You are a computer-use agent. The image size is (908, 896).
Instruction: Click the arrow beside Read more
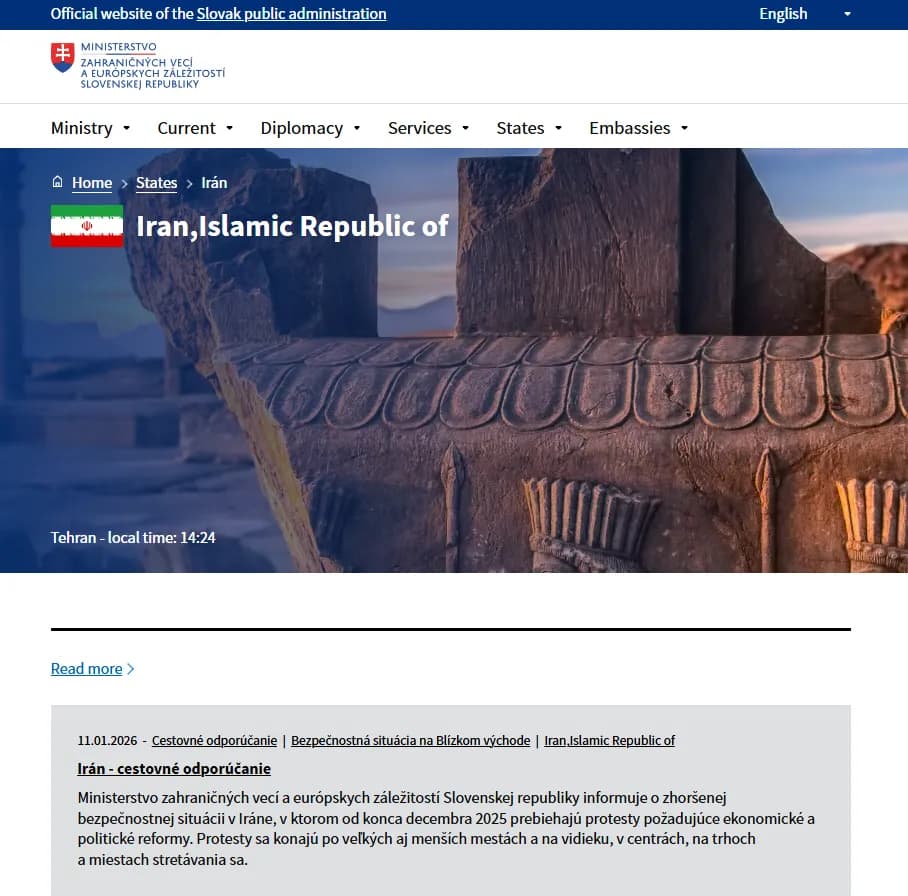pyautogui.click(x=131, y=669)
